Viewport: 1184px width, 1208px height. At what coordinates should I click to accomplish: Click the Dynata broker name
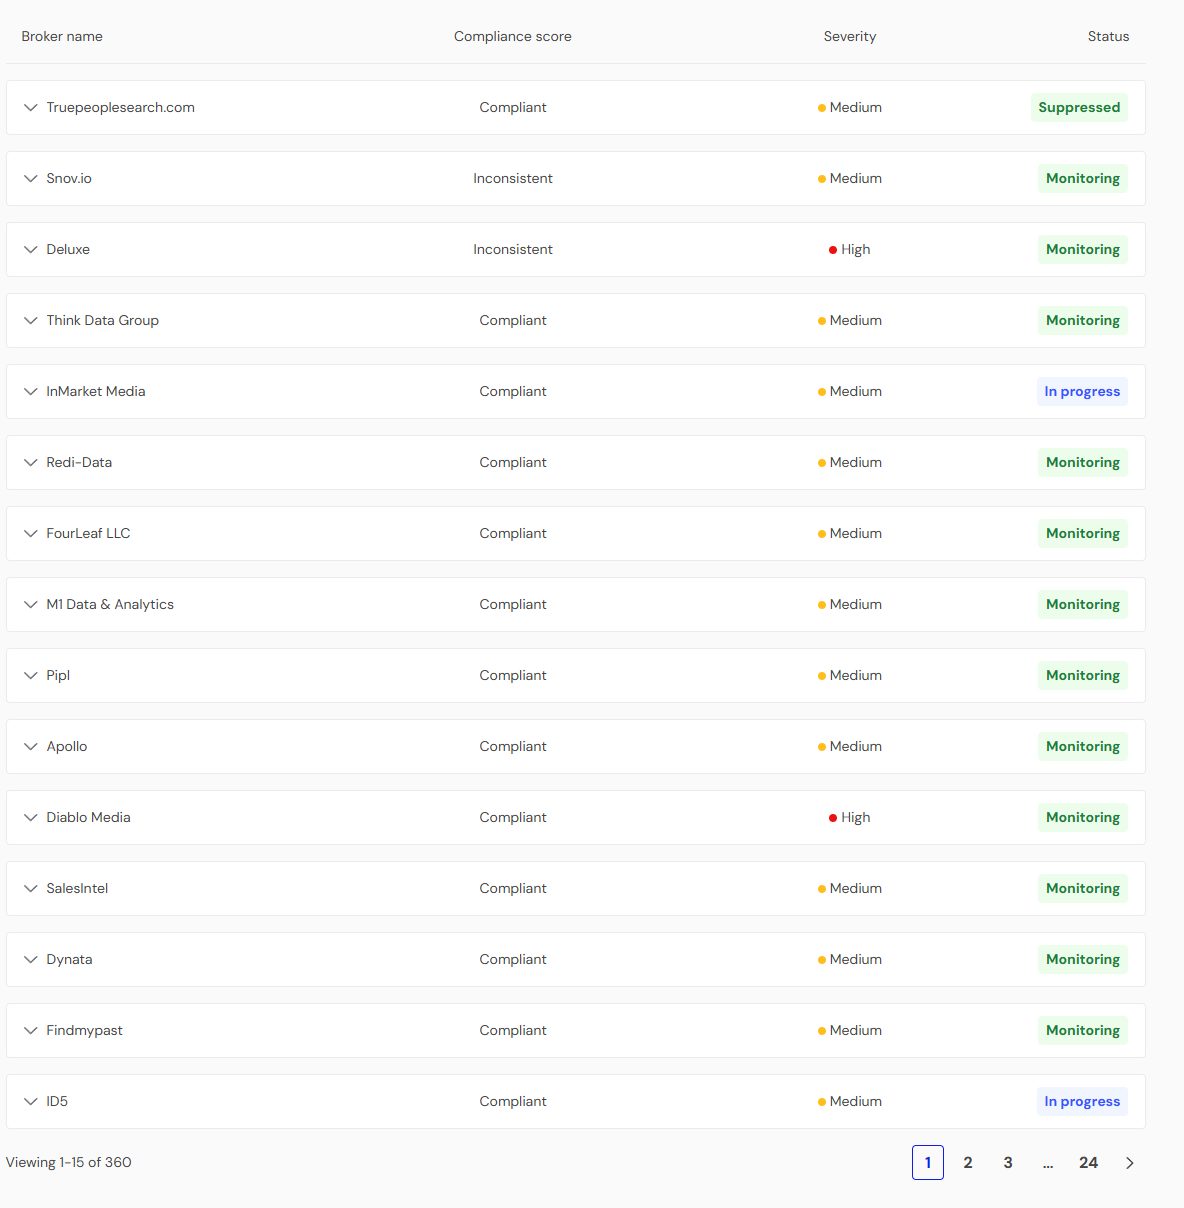tap(69, 959)
